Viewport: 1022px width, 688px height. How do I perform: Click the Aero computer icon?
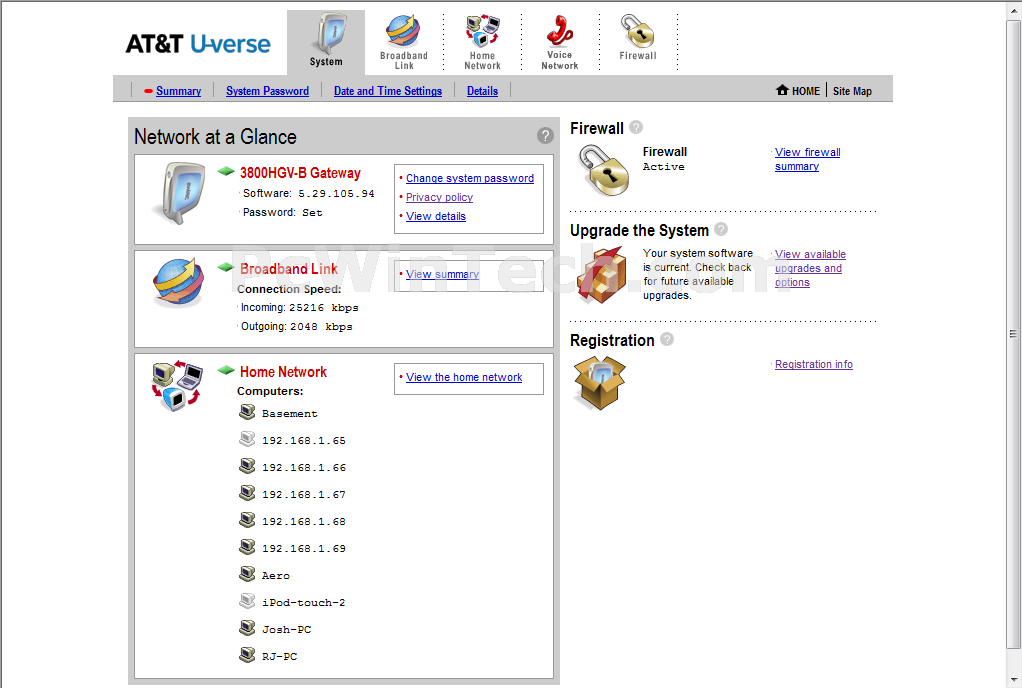pyautogui.click(x=247, y=574)
